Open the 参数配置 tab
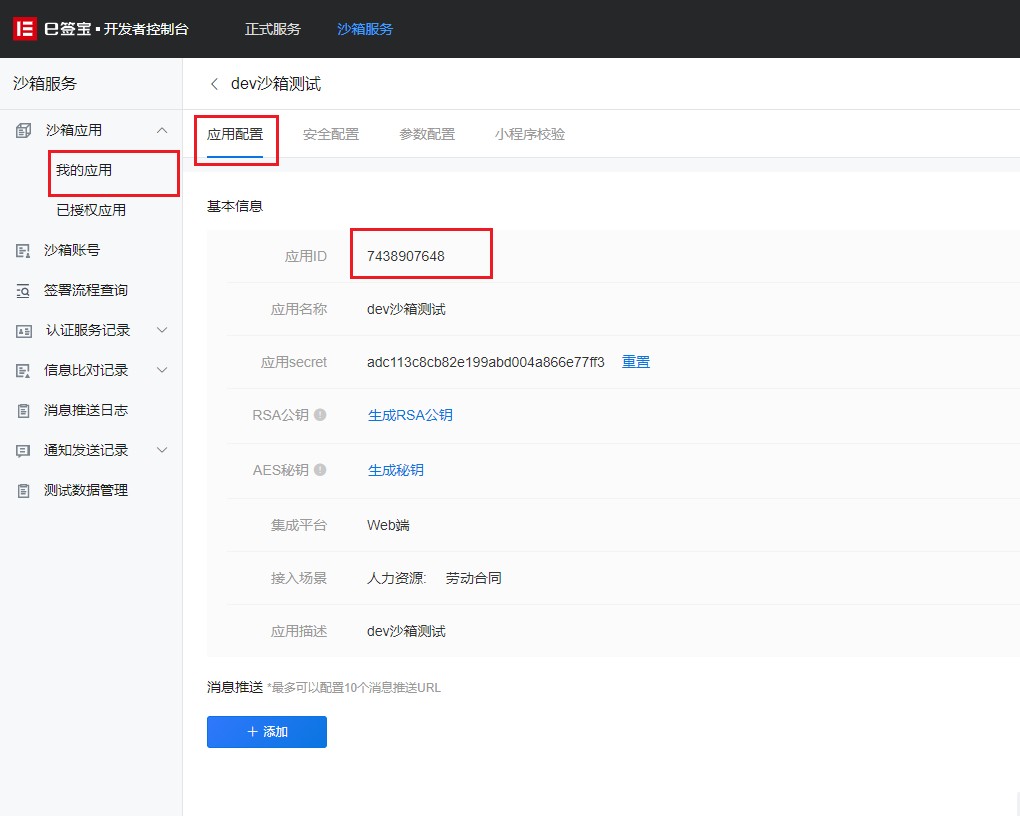 pos(427,134)
